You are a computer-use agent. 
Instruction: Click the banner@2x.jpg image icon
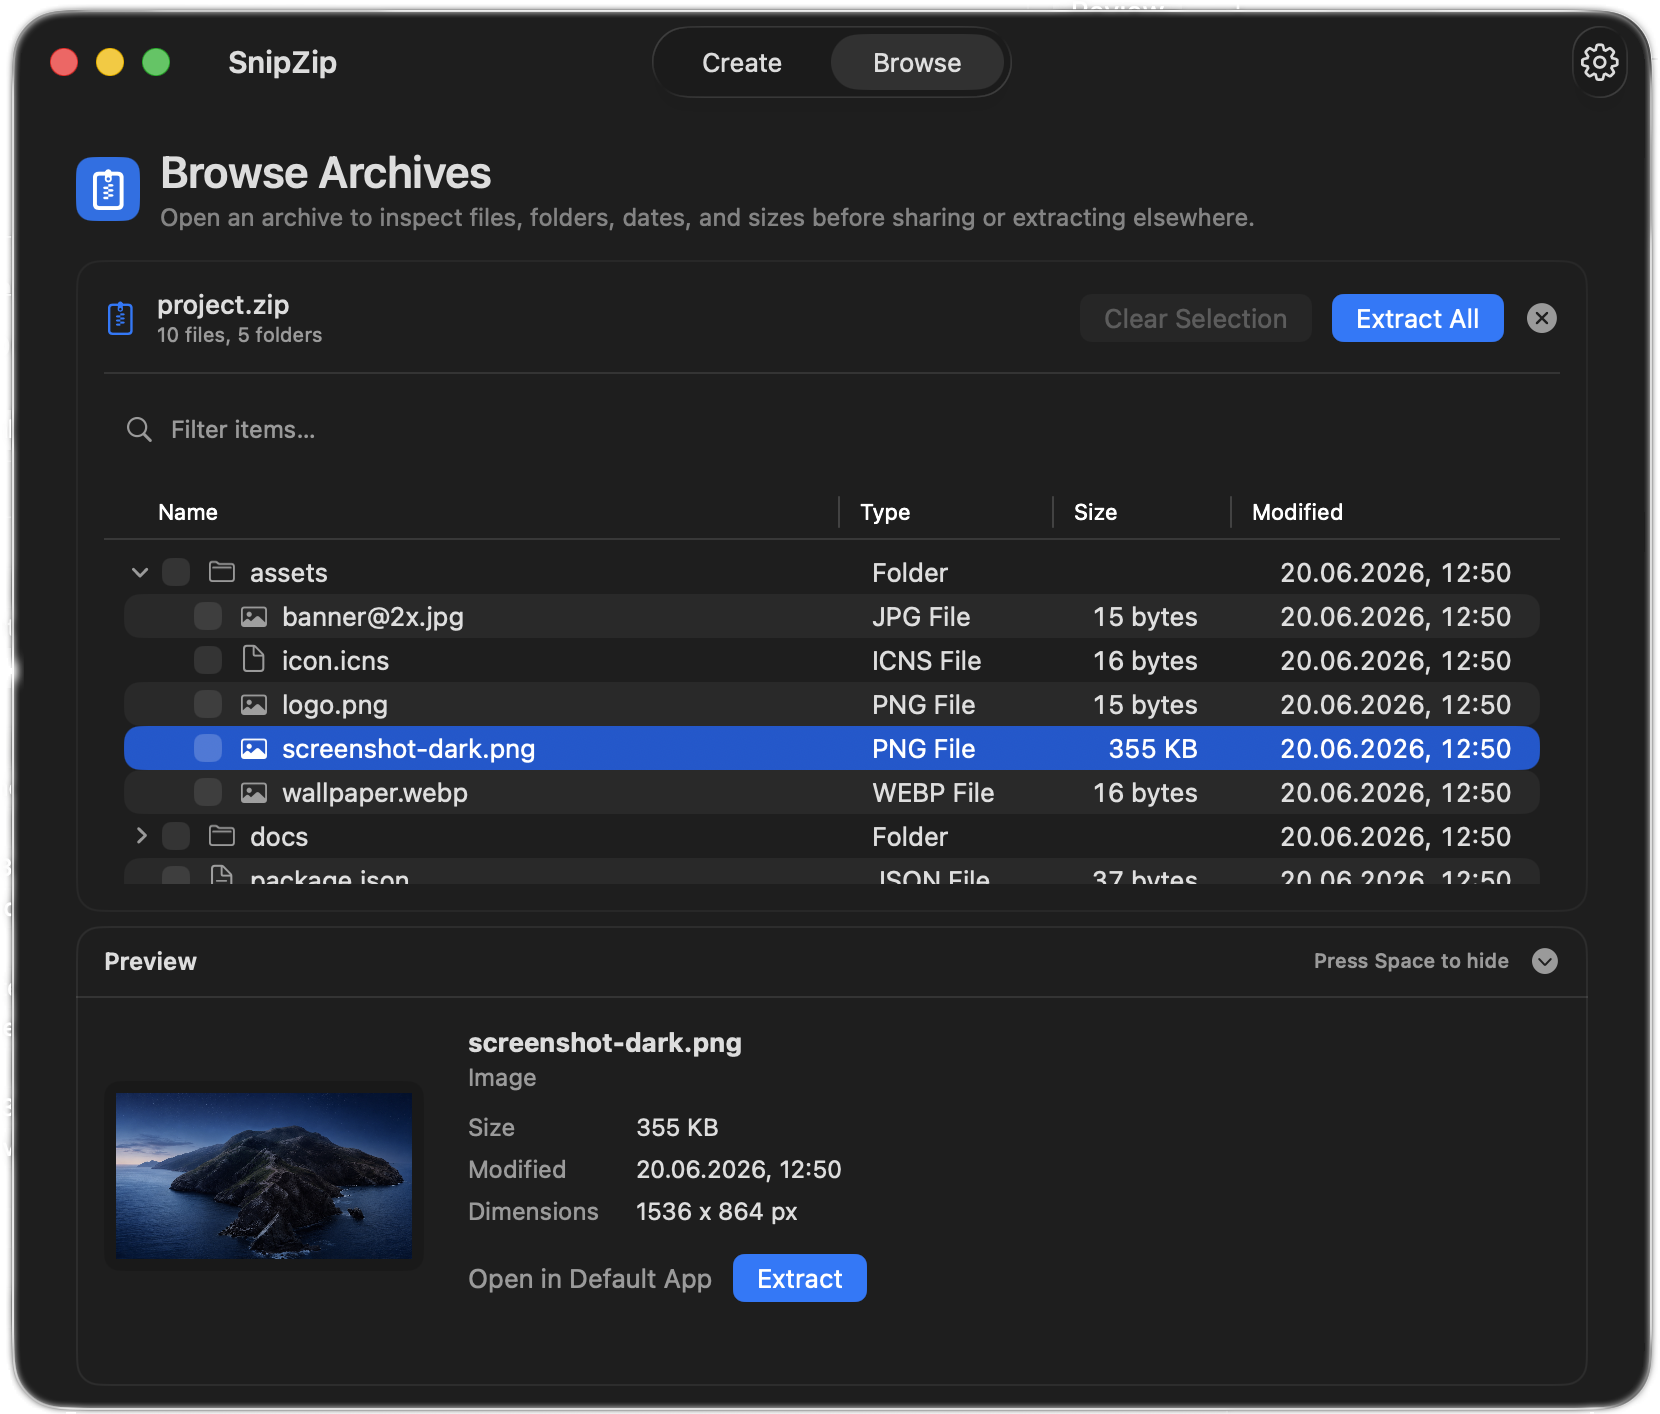(x=254, y=617)
